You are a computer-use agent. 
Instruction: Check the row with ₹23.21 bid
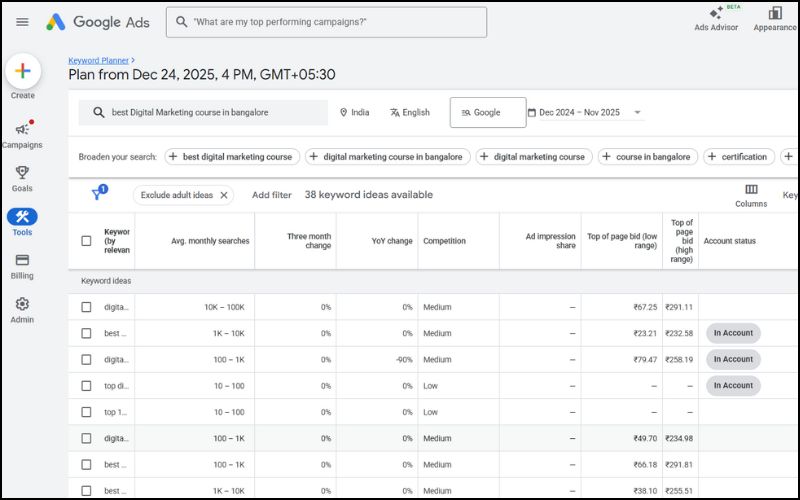pos(86,333)
